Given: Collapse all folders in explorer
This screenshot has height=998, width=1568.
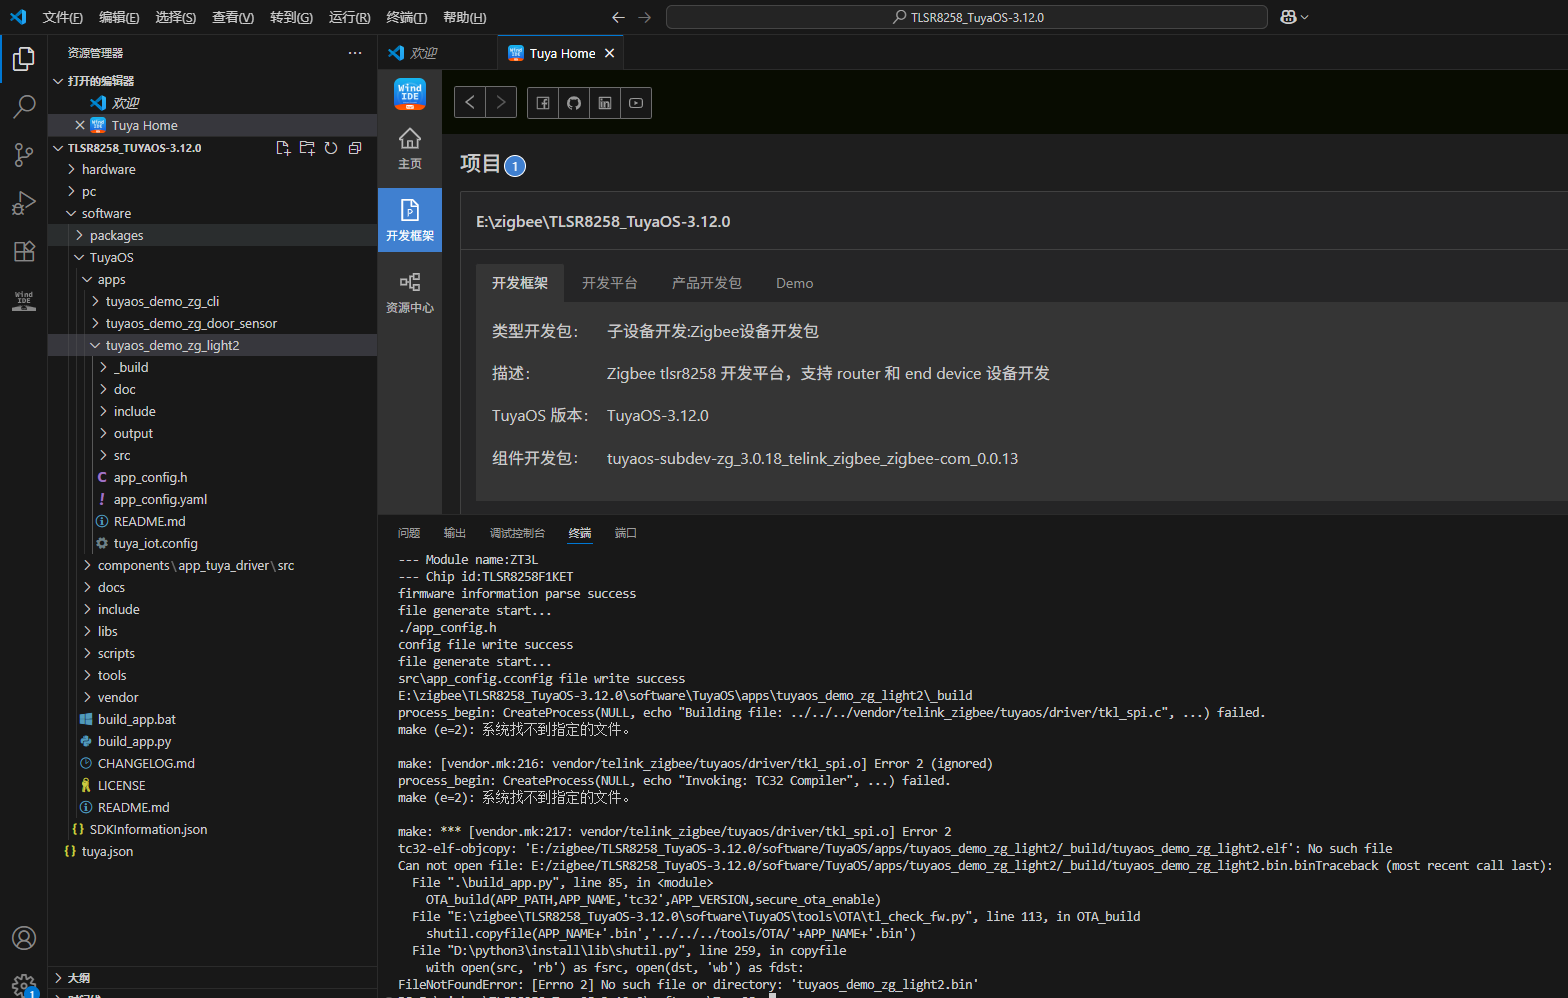Looking at the screenshot, I should tap(355, 148).
